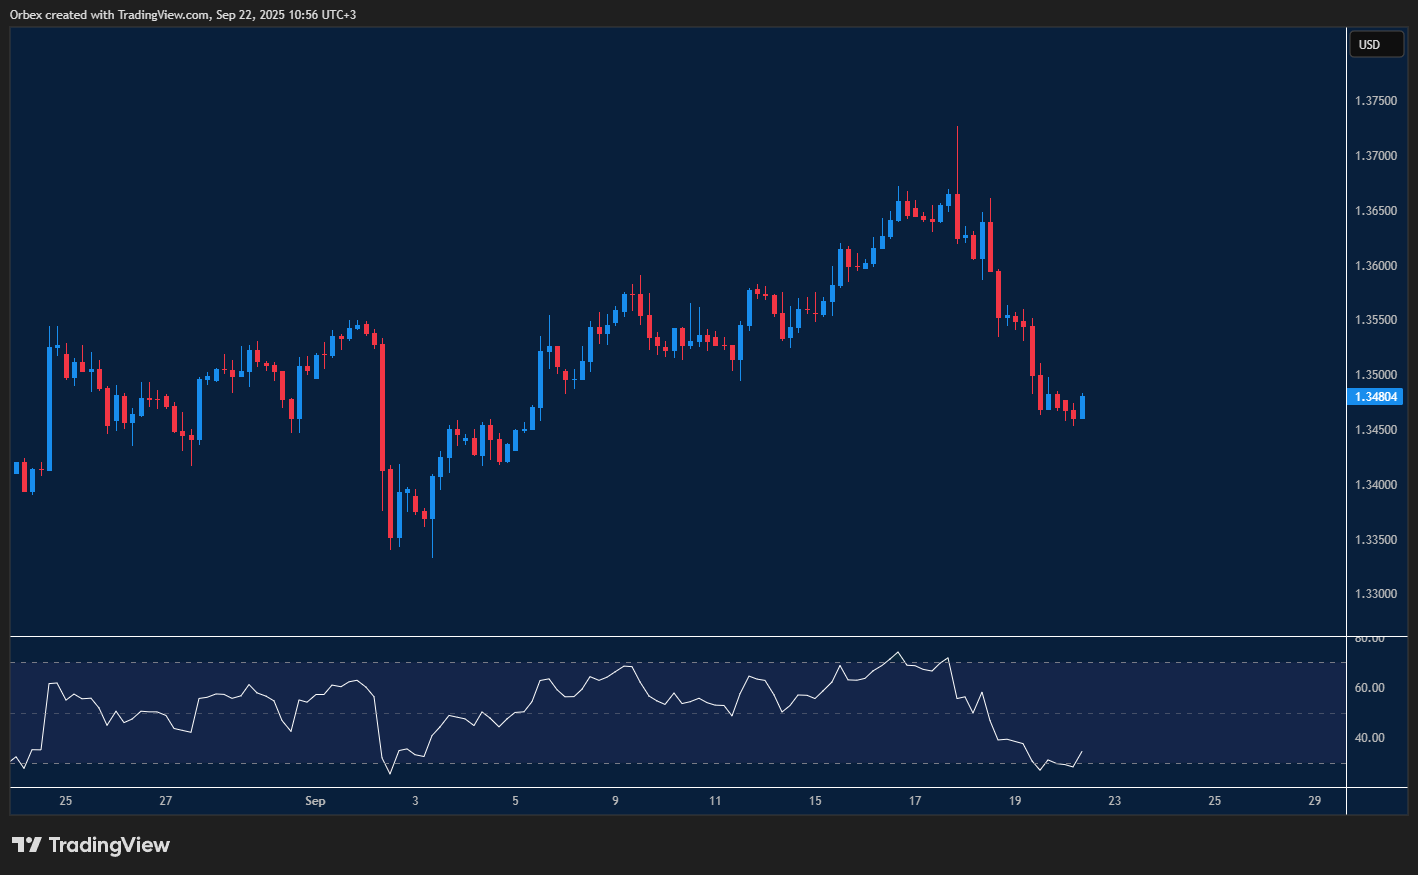Click the 9 date axis marker
Screen dimensions: 1418x875
pyautogui.click(x=615, y=801)
